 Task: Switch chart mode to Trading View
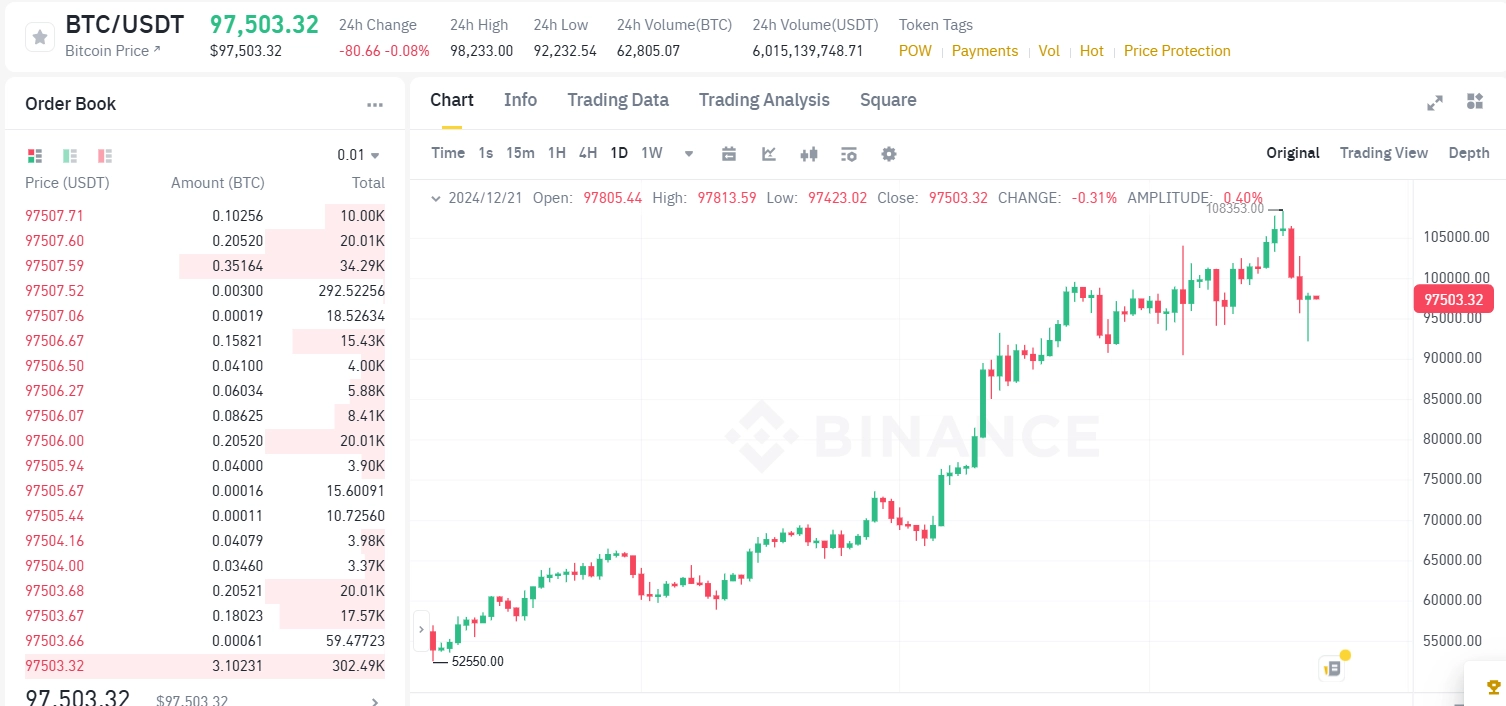pyautogui.click(x=1384, y=153)
